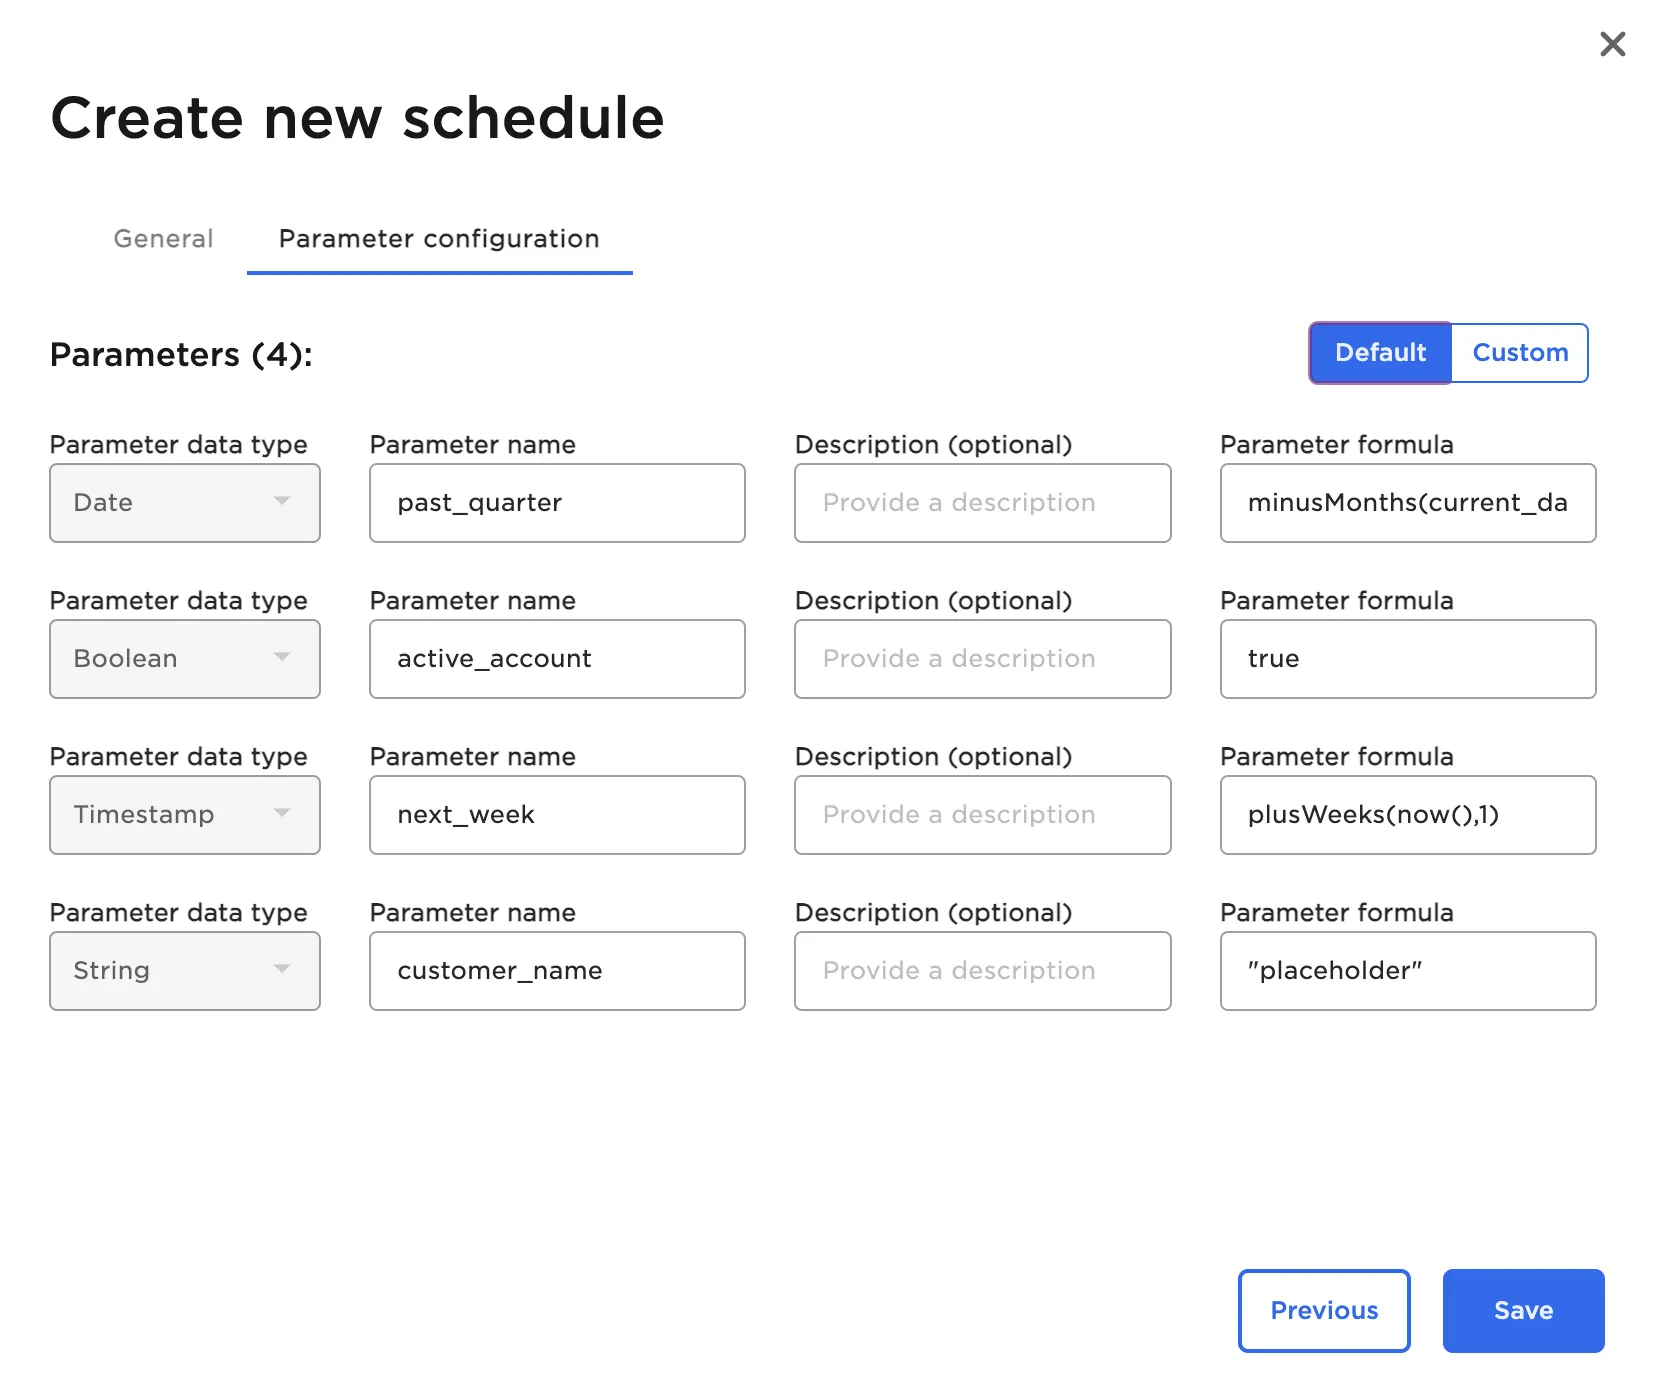Screen dimensions: 1664x1382
Task: Switch to Custom parameter mode
Action: tap(1519, 353)
